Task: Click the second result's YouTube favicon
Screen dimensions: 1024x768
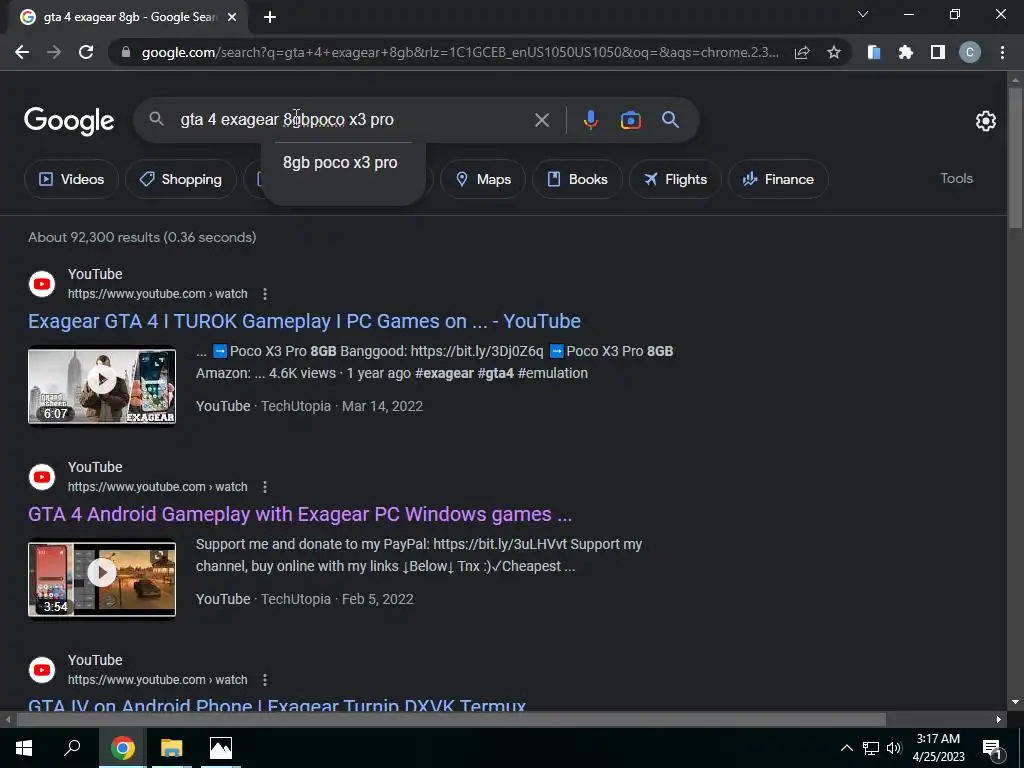Action: pos(42,477)
